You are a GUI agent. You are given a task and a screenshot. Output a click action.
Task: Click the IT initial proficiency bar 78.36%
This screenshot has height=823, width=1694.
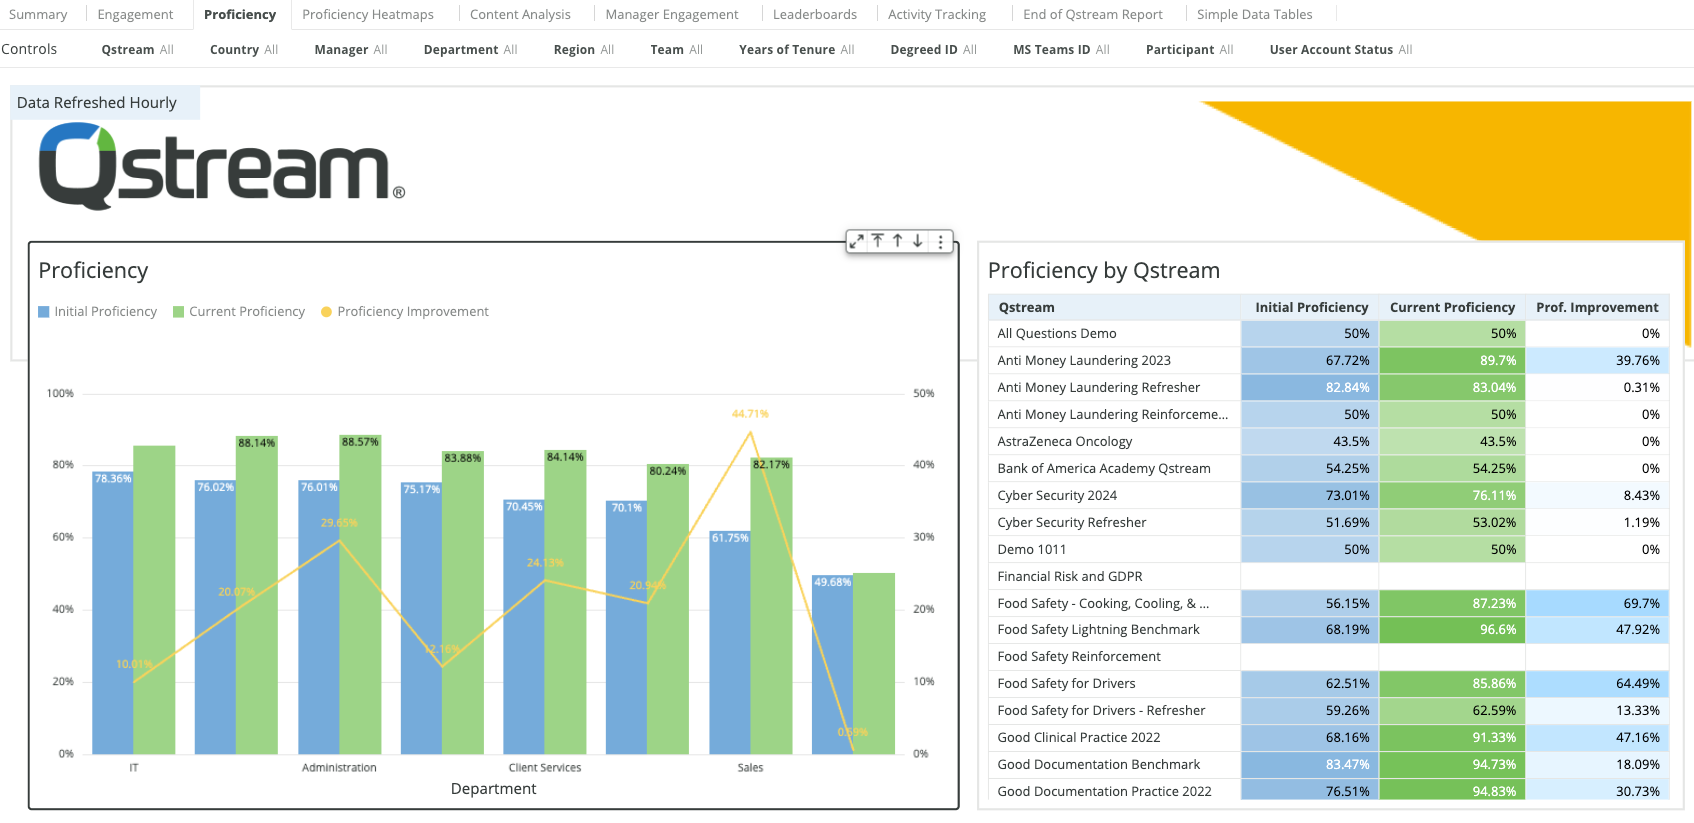tap(113, 612)
